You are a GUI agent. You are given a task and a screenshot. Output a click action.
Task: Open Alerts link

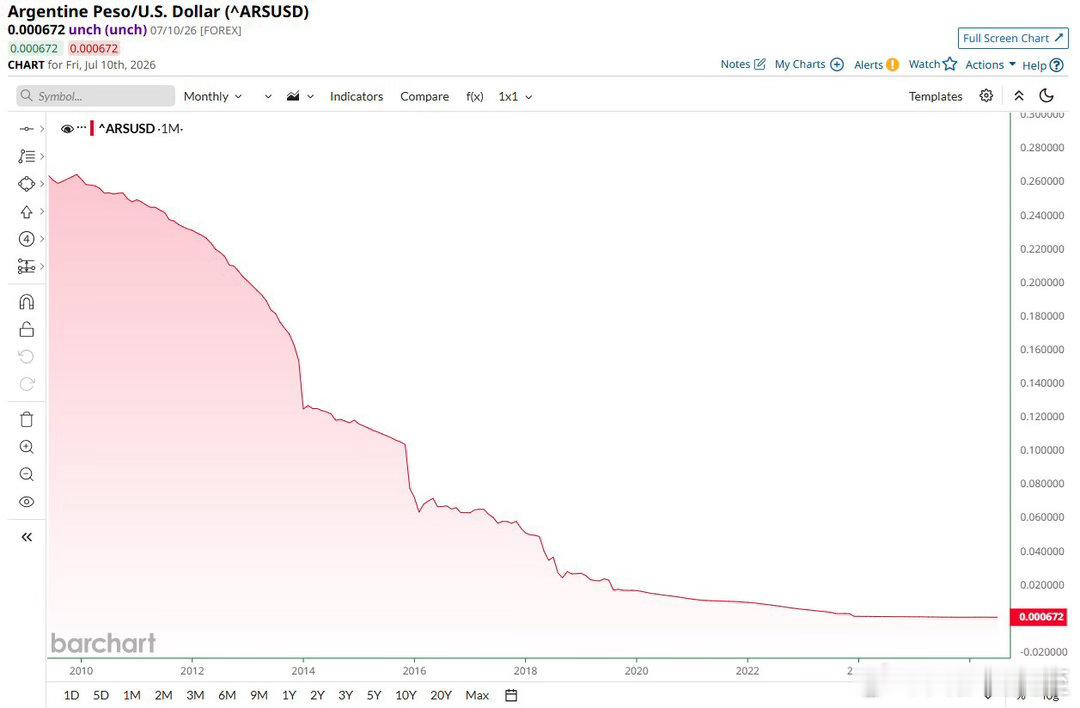pyautogui.click(x=876, y=65)
